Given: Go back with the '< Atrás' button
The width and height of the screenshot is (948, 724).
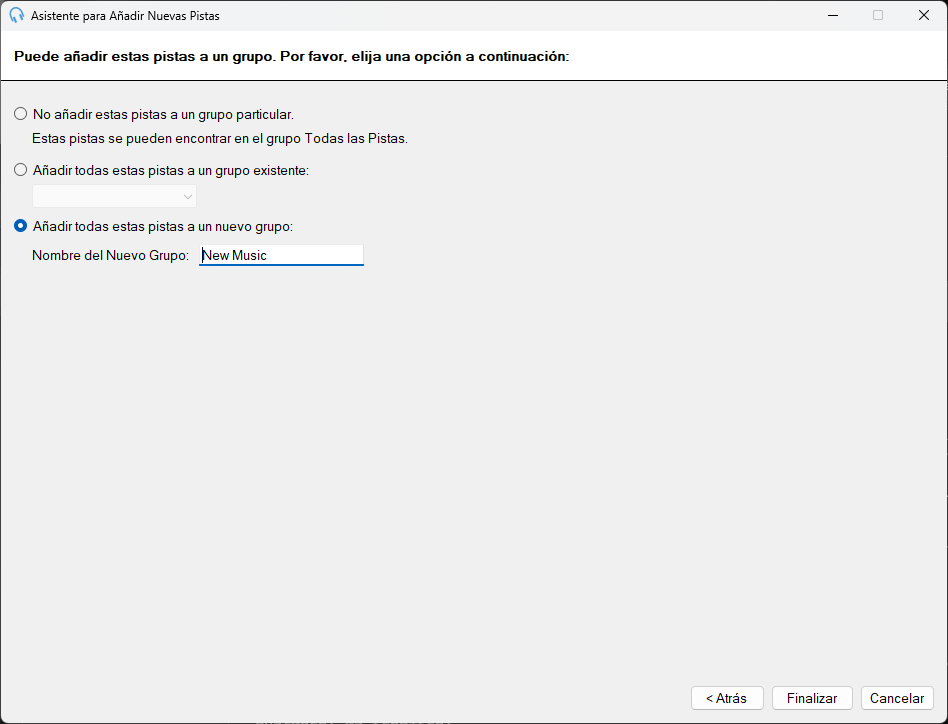Looking at the screenshot, I should 727,698.
